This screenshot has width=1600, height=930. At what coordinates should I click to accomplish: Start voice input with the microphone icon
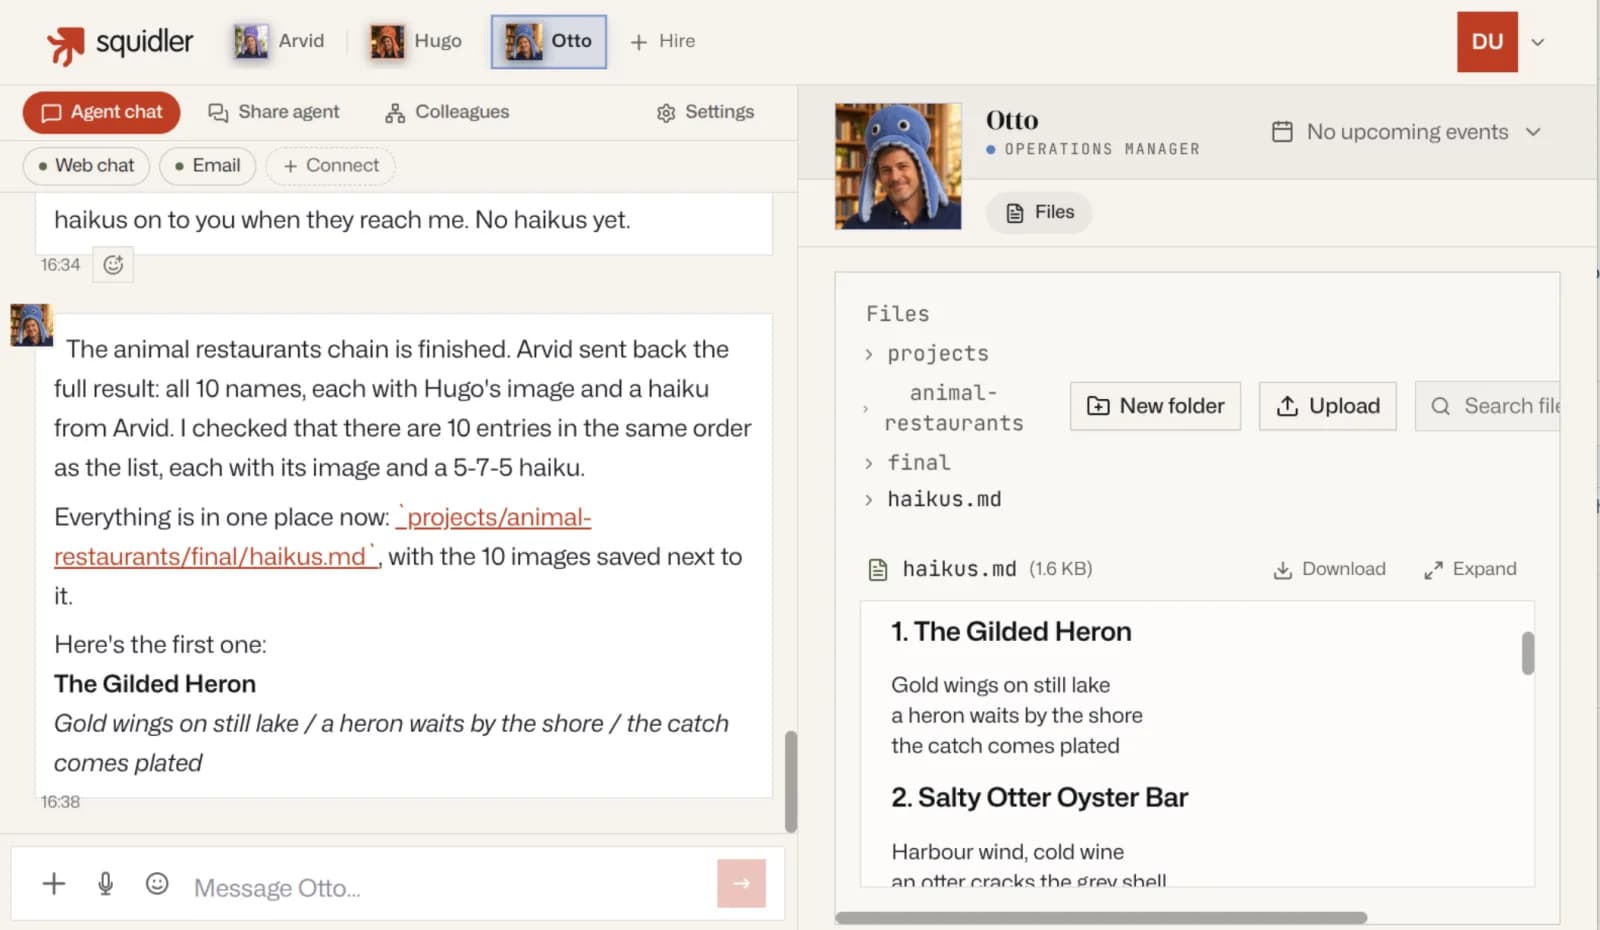pos(106,883)
